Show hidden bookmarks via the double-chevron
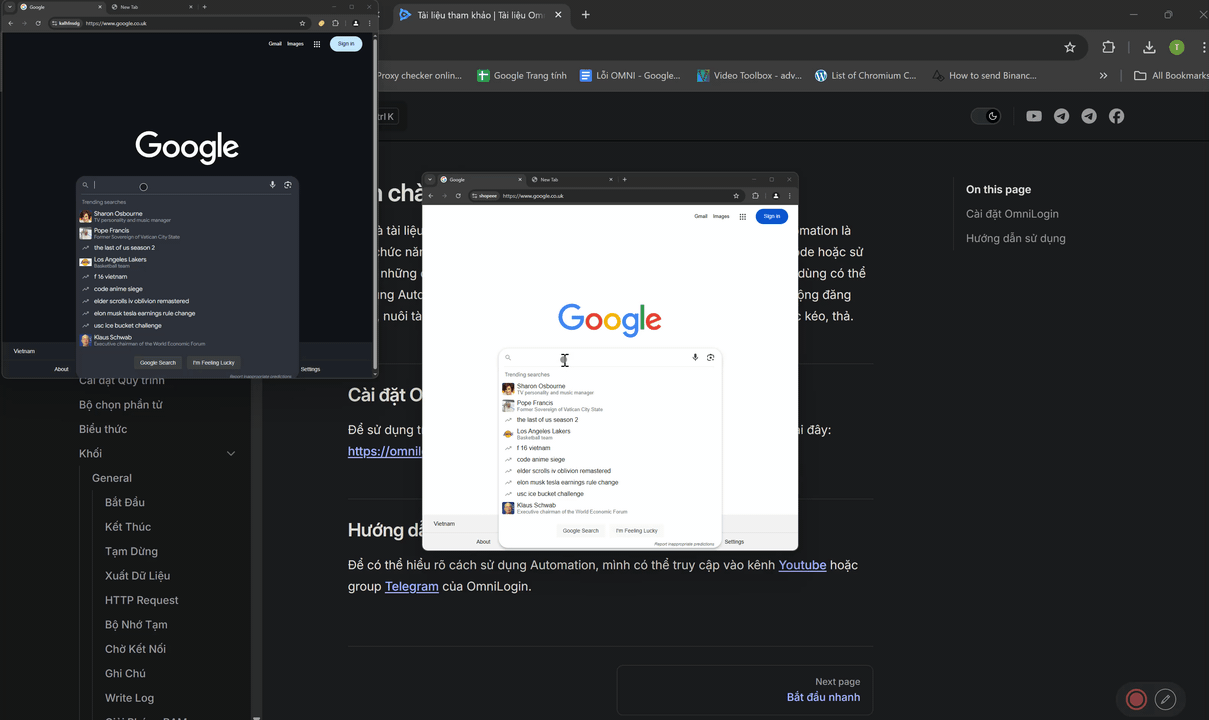 click(1103, 75)
